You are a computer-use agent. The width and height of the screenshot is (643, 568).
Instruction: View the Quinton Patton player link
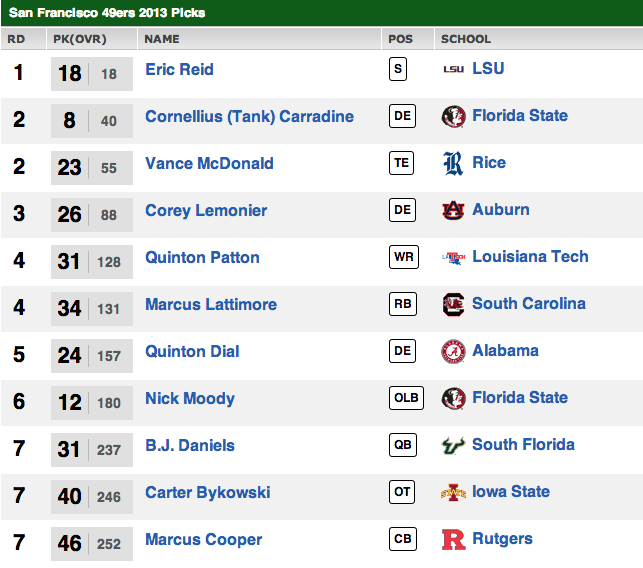click(x=202, y=257)
